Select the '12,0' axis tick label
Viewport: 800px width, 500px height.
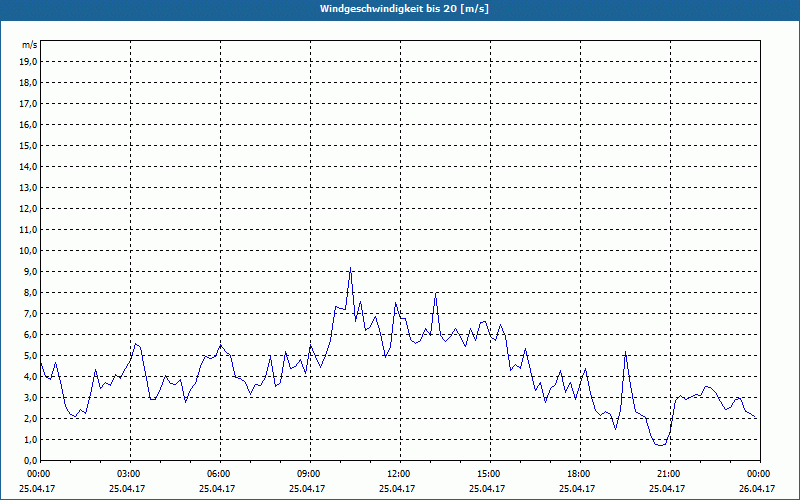coord(29,208)
